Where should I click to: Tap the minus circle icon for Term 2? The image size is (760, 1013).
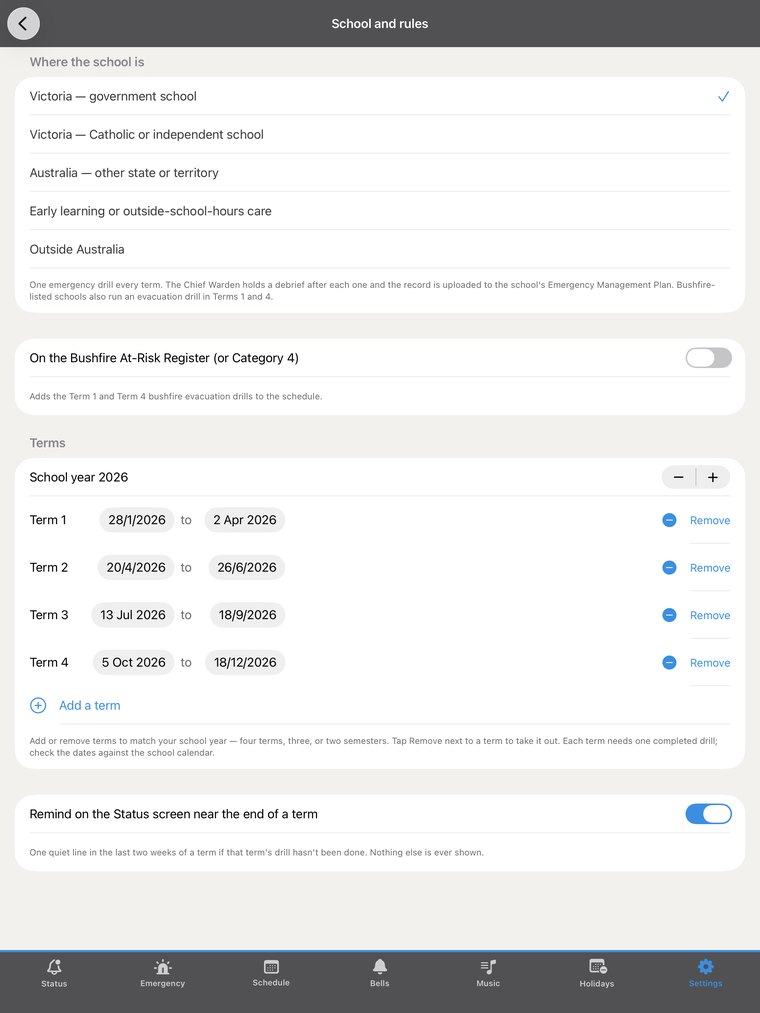pos(670,567)
